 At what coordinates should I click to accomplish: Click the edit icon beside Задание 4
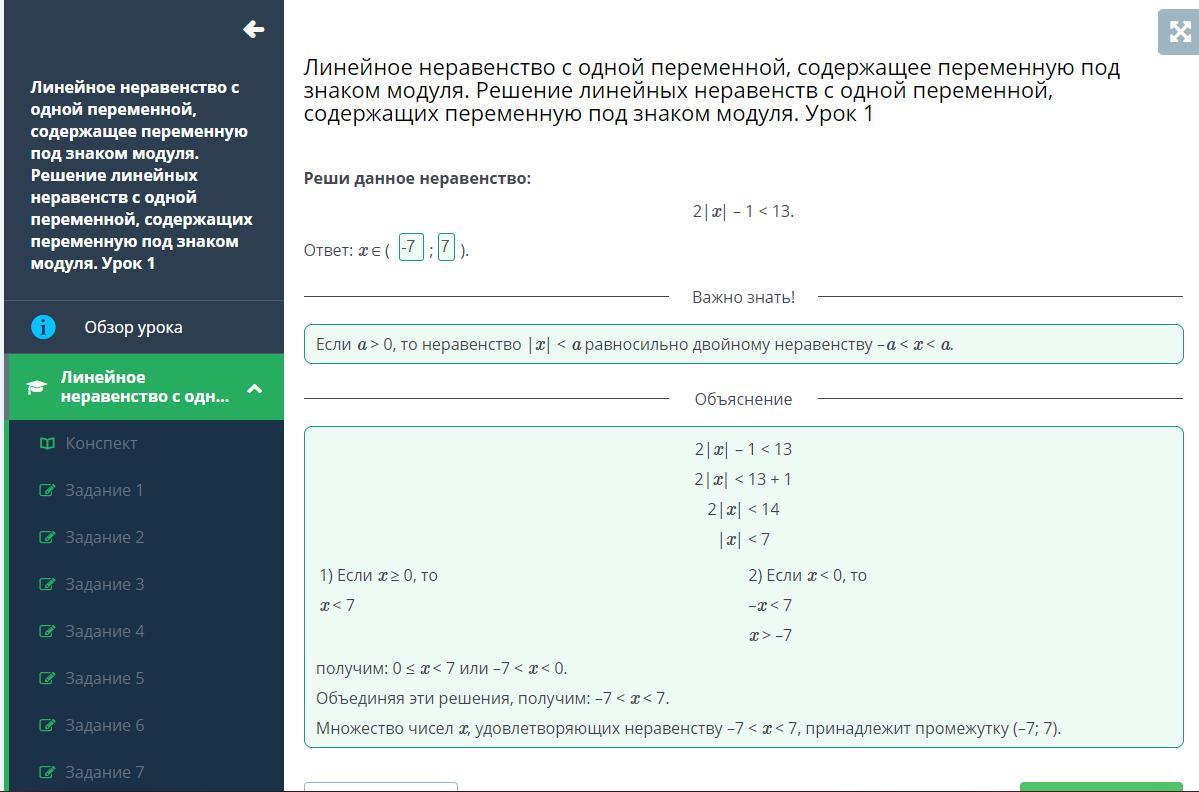point(47,631)
